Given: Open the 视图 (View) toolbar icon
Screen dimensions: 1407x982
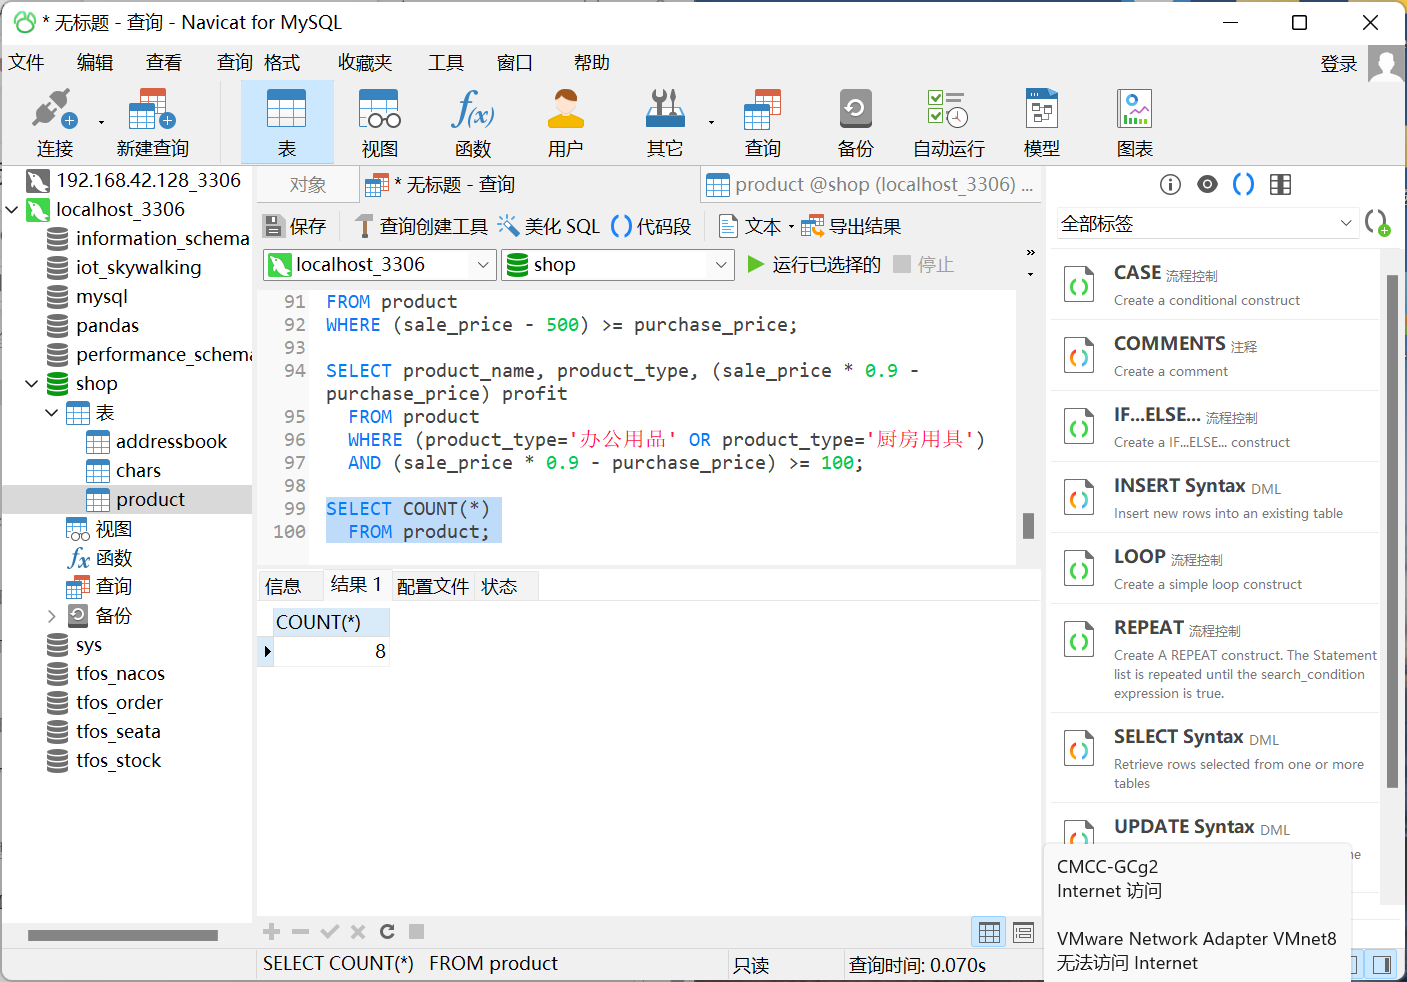Looking at the screenshot, I should (x=380, y=122).
